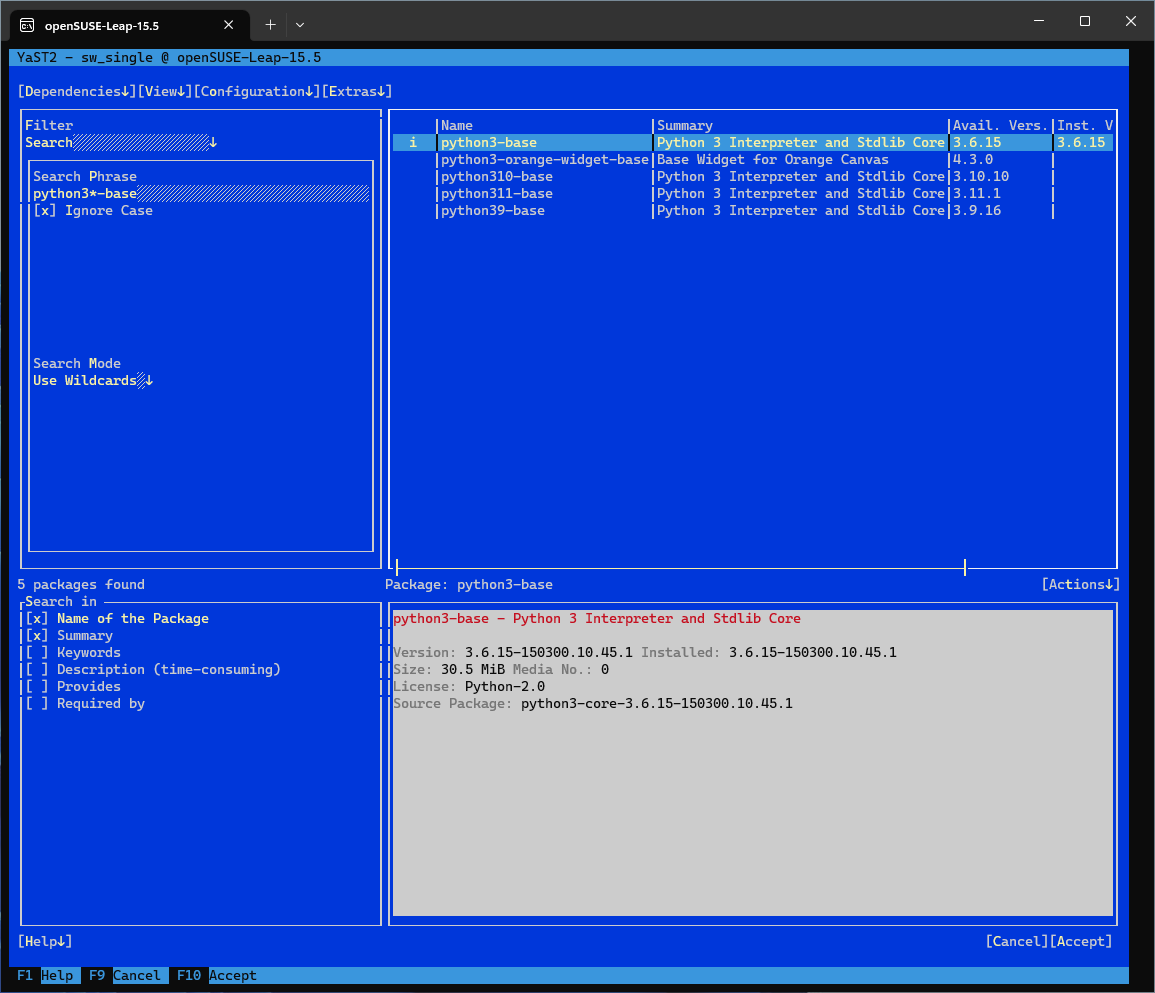
Task: Click the Name column header
Action: tap(457, 125)
